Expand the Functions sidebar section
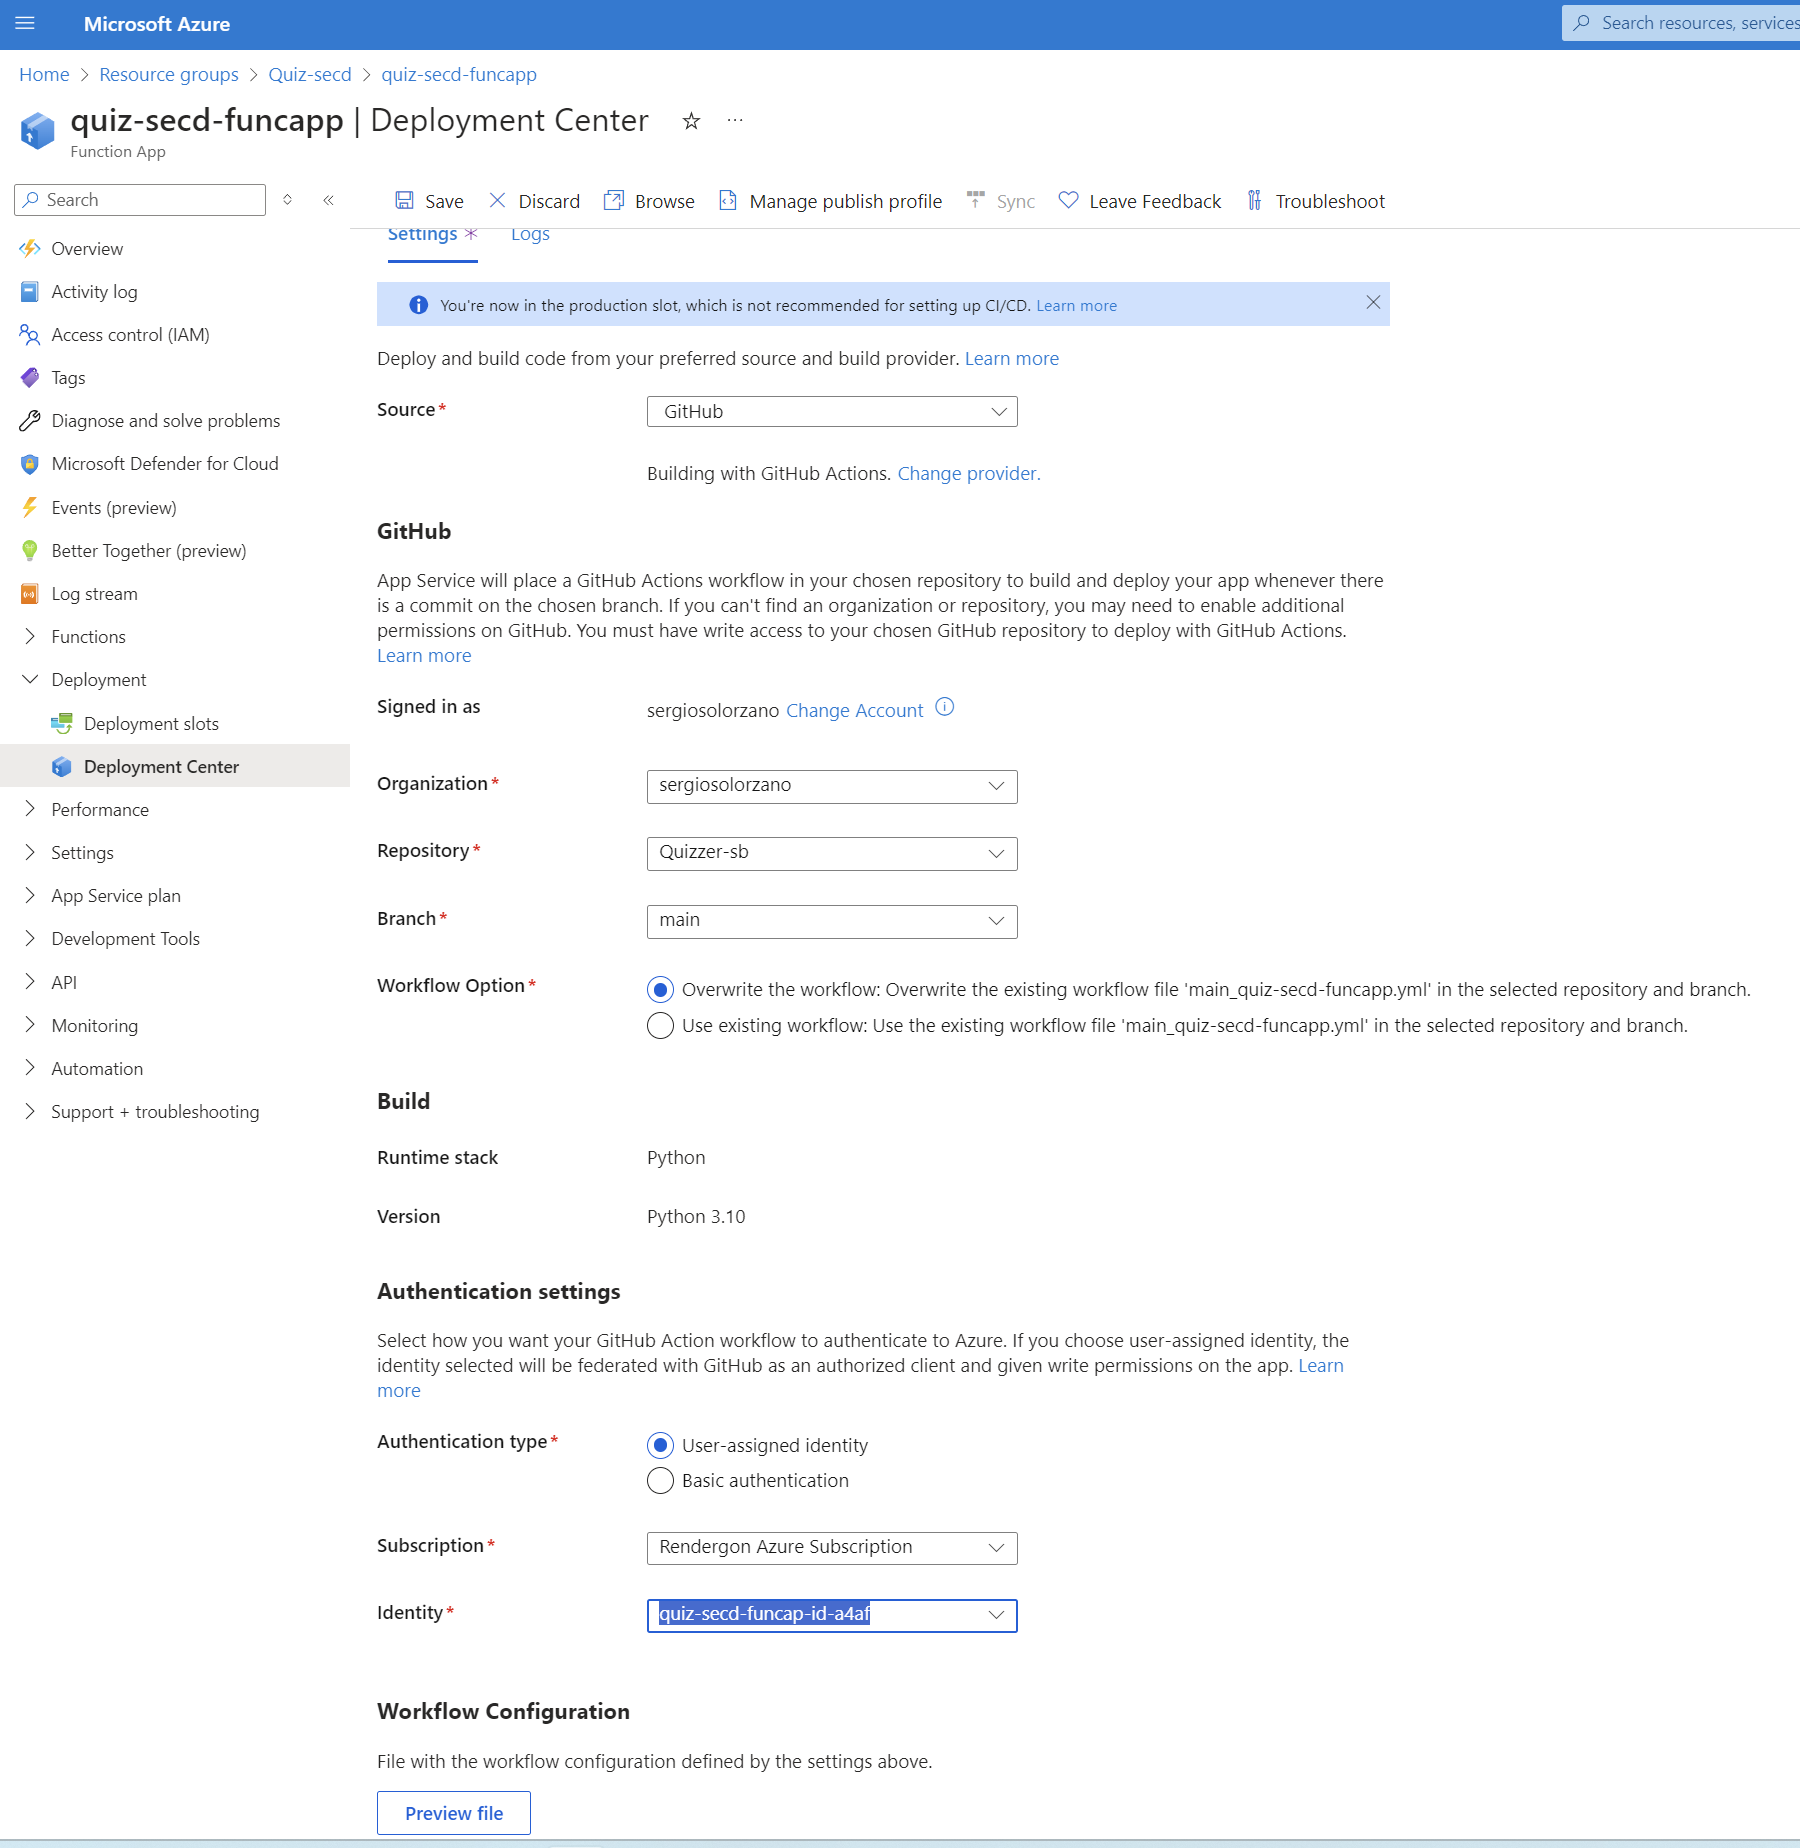 coord(30,637)
